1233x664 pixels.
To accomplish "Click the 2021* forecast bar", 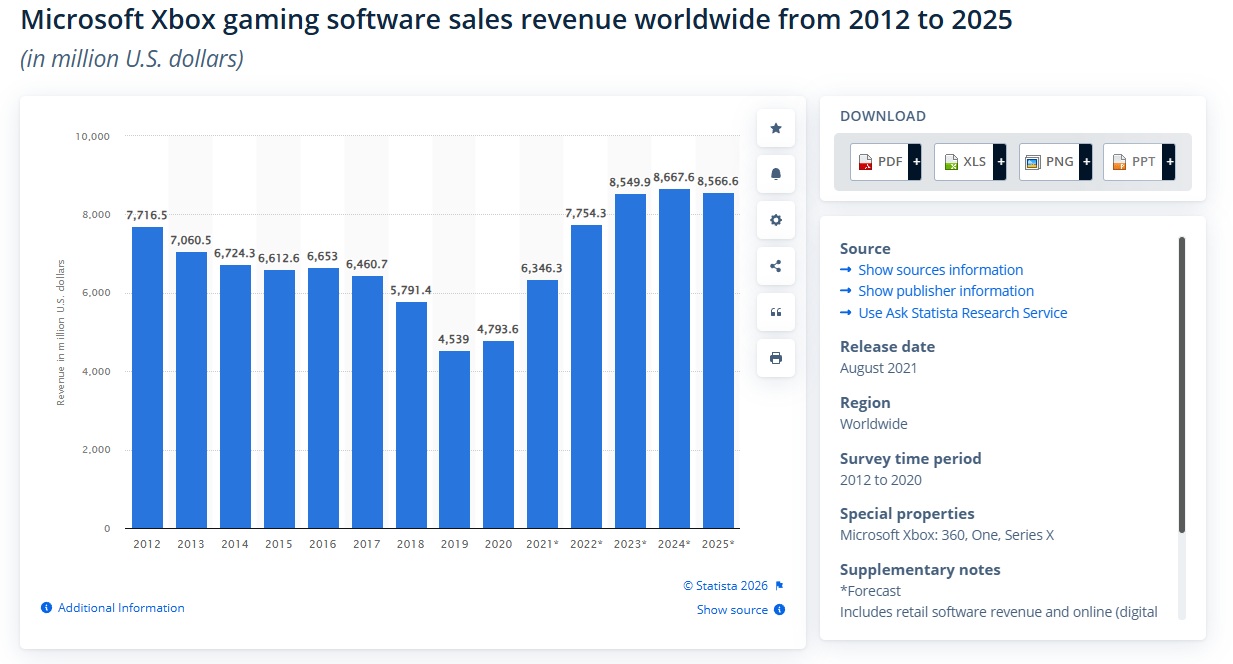I will click(x=542, y=404).
